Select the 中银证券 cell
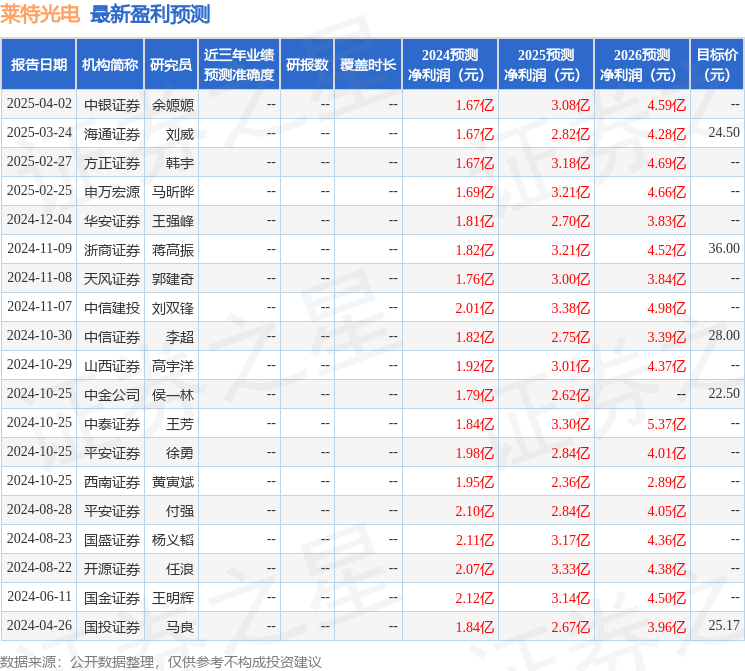Screen dimensions: 745x671 tap(112, 105)
